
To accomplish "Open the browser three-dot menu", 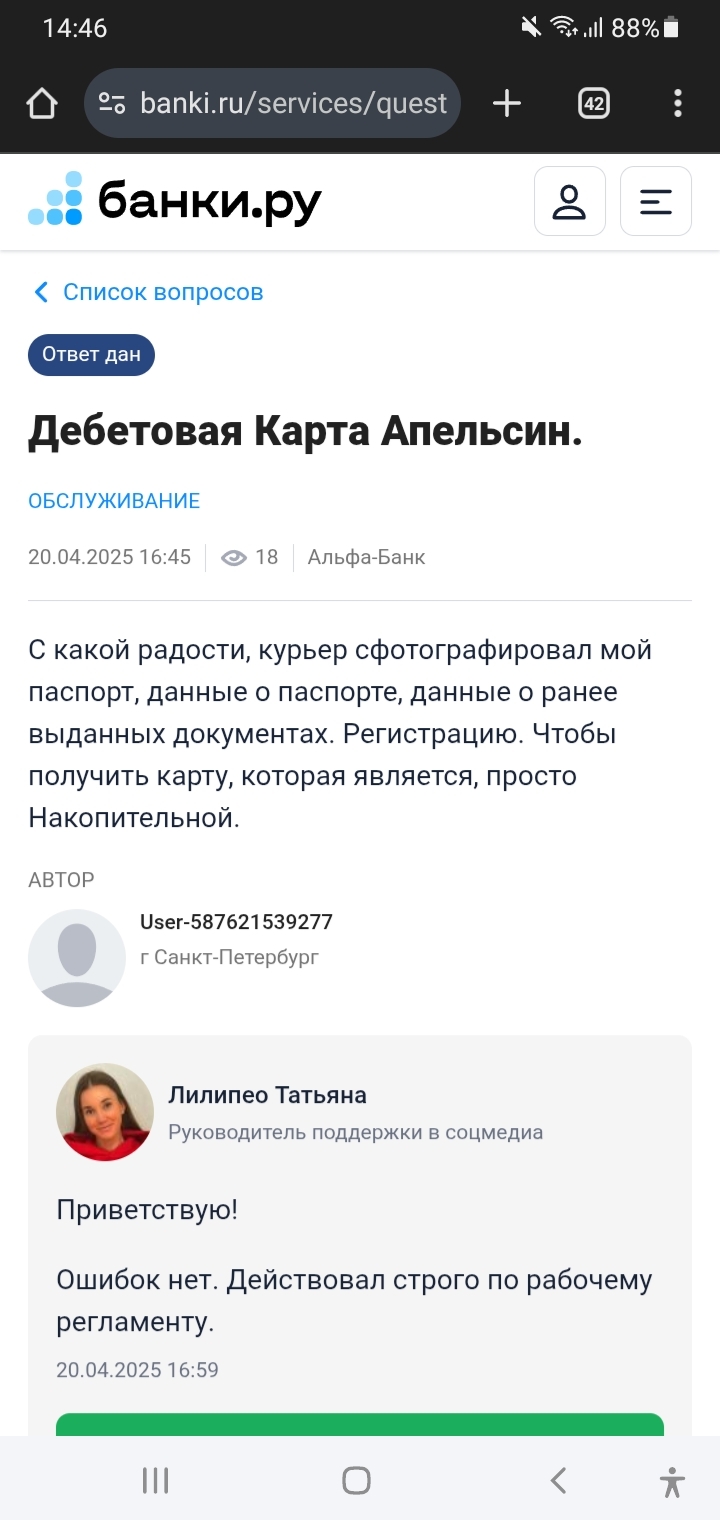I will click(678, 103).
